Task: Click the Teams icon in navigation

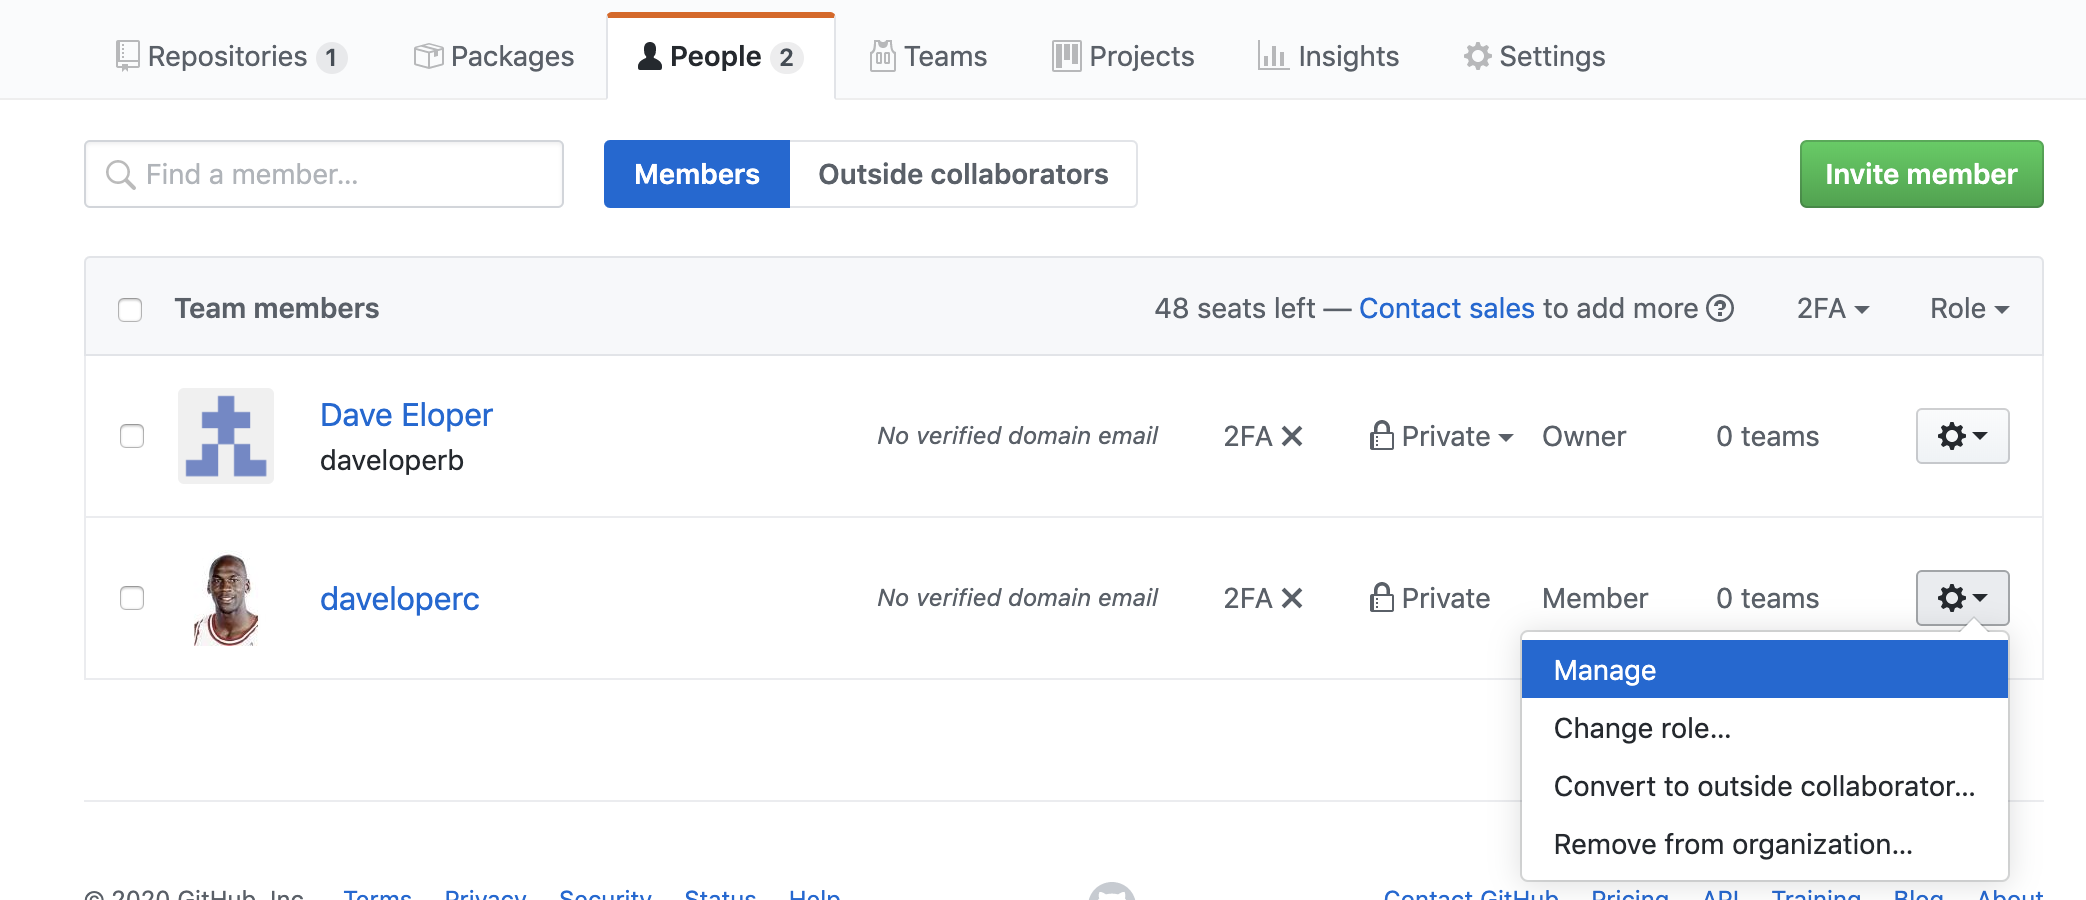Action: pyautogui.click(x=882, y=56)
